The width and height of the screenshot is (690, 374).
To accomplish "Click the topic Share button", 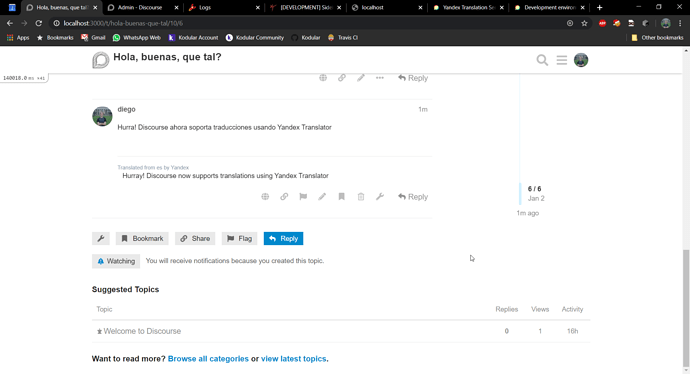I will point(195,238).
